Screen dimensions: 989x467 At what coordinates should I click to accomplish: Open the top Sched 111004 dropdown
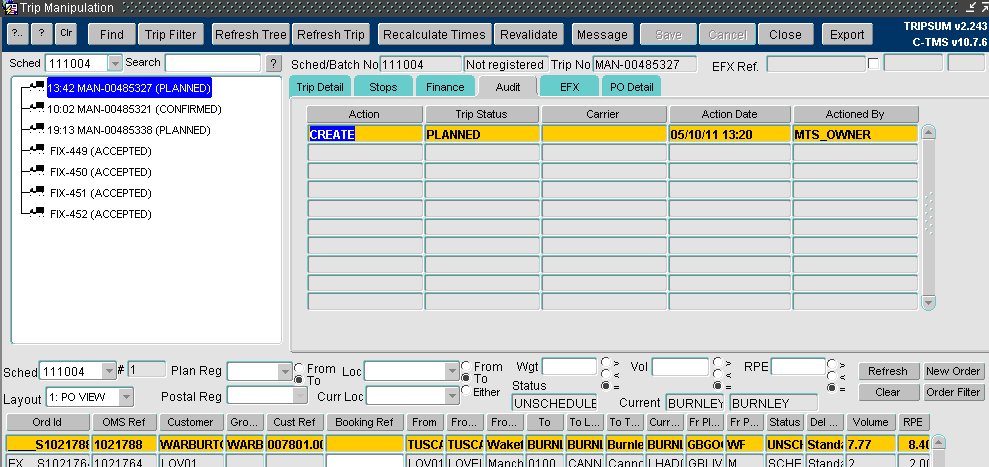[x=115, y=63]
